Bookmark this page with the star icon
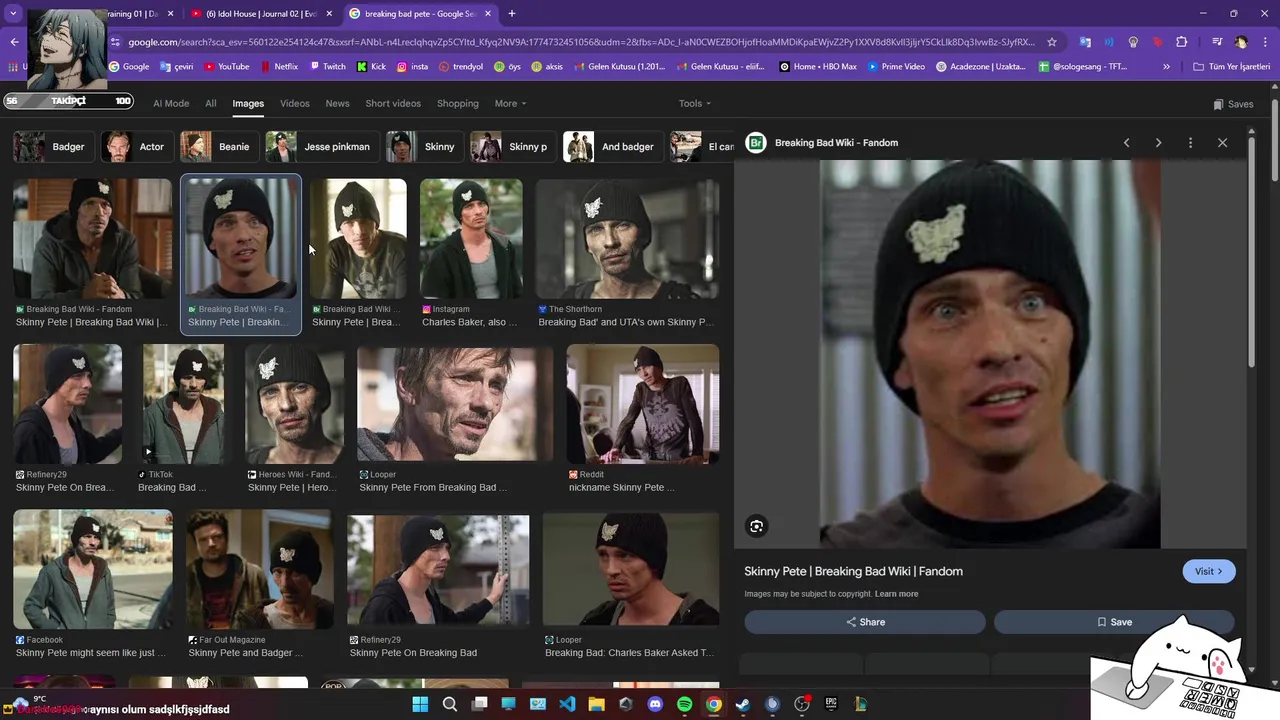The height and width of the screenshot is (720, 1280). [1052, 42]
